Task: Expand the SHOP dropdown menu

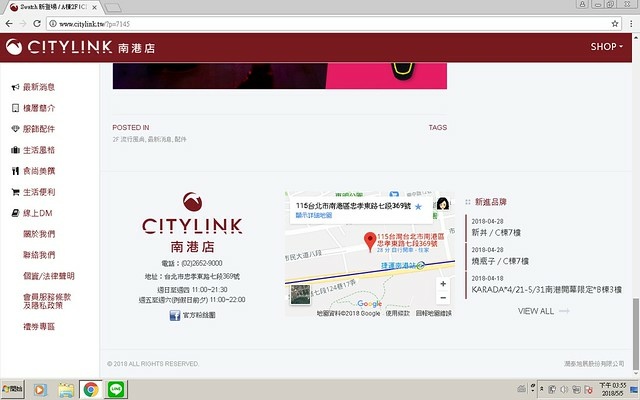Action: pos(607,47)
